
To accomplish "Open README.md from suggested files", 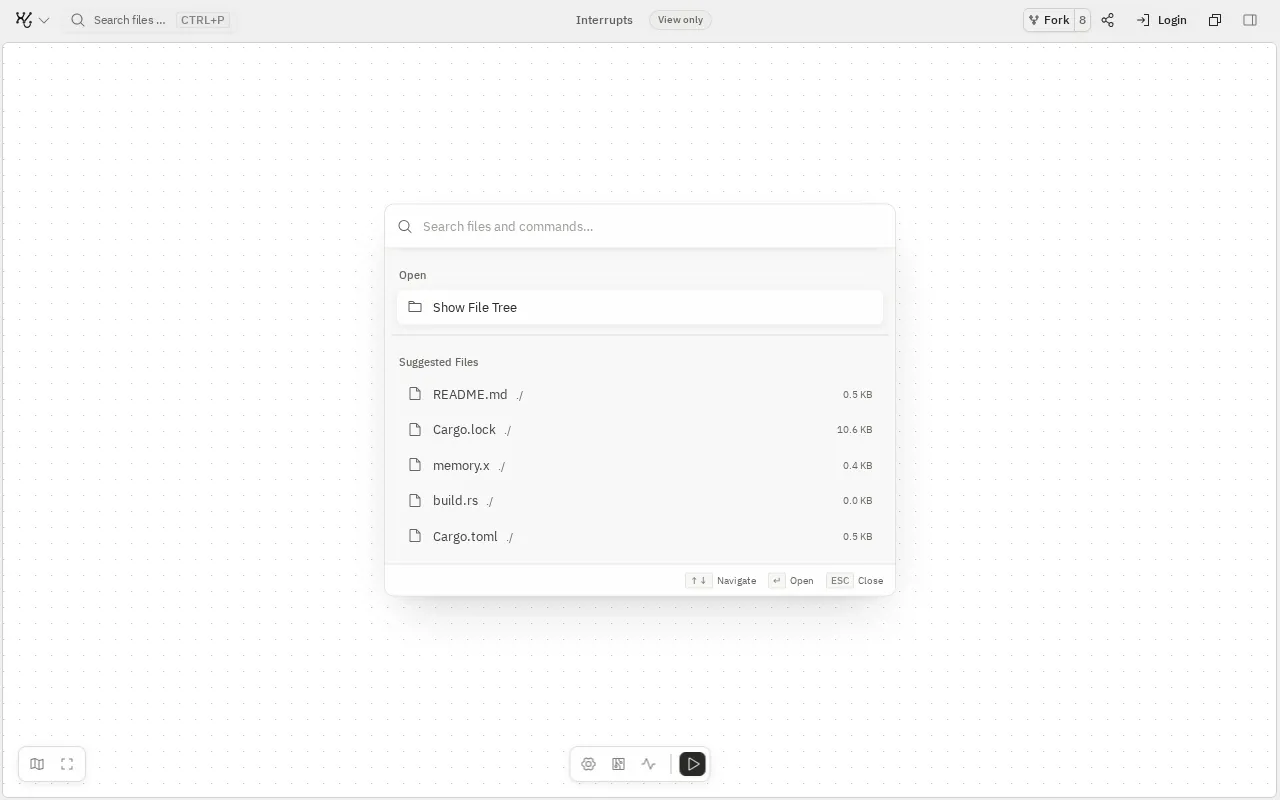I will 640,394.
